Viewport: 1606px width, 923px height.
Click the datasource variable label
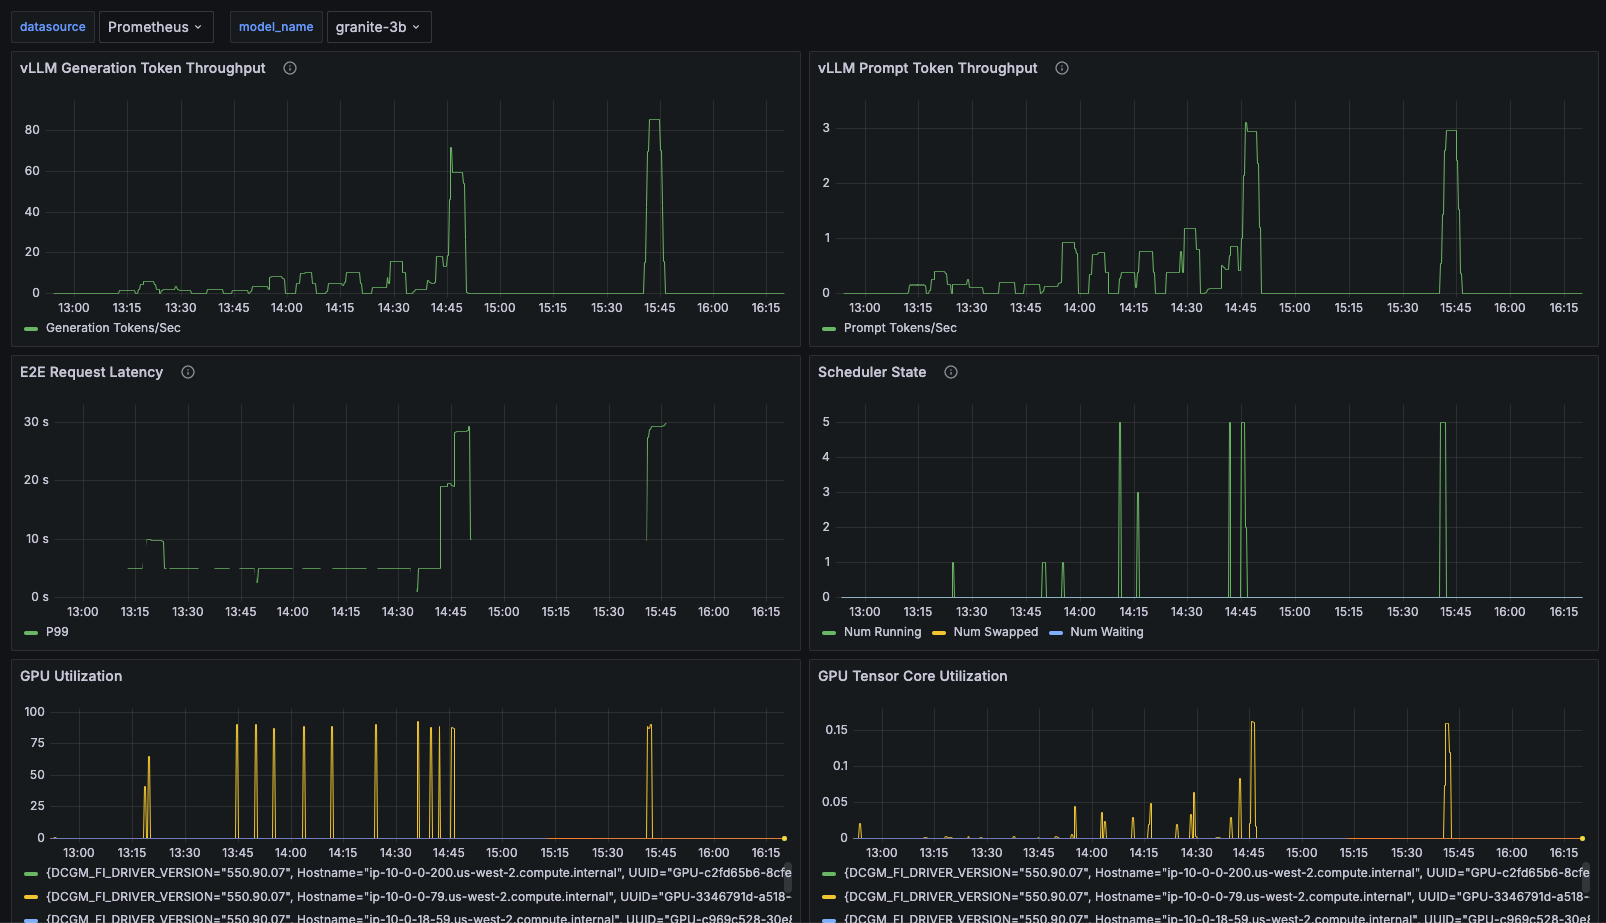tap(53, 27)
